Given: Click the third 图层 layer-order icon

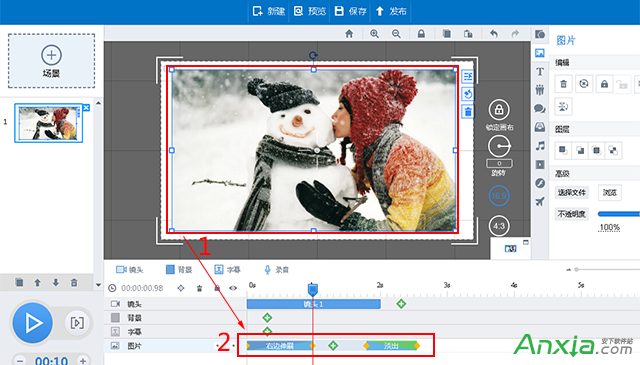Looking at the screenshot, I should pyautogui.click(x=596, y=150).
